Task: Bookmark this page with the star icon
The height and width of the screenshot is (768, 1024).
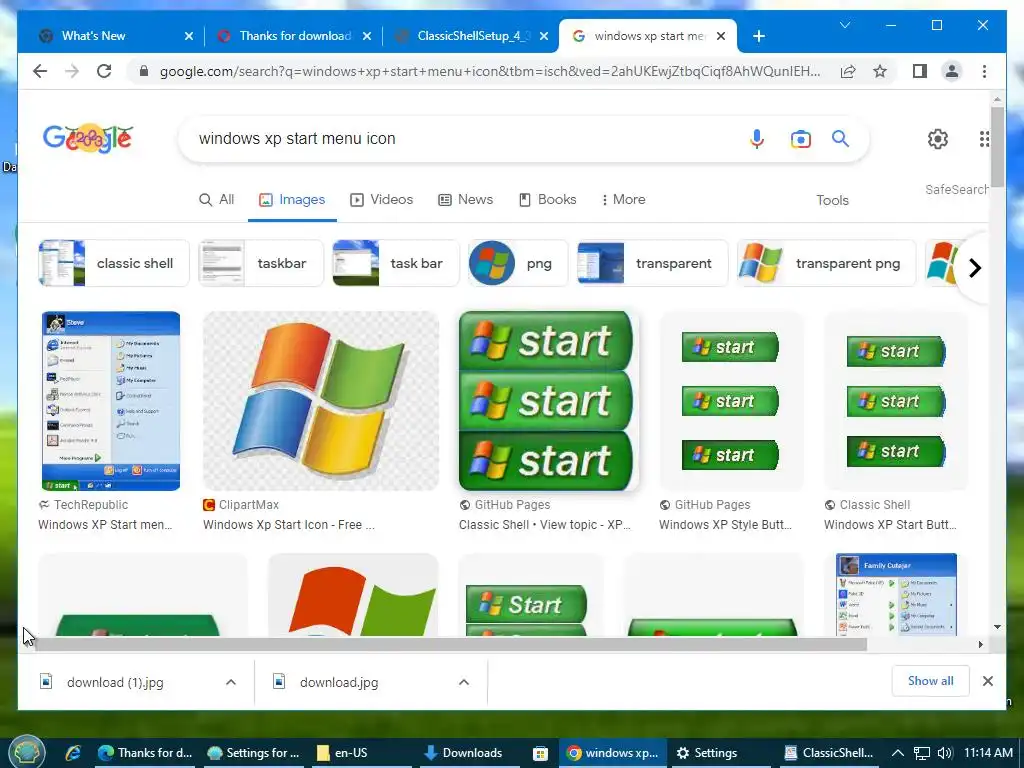Action: (x=880, y=71)
